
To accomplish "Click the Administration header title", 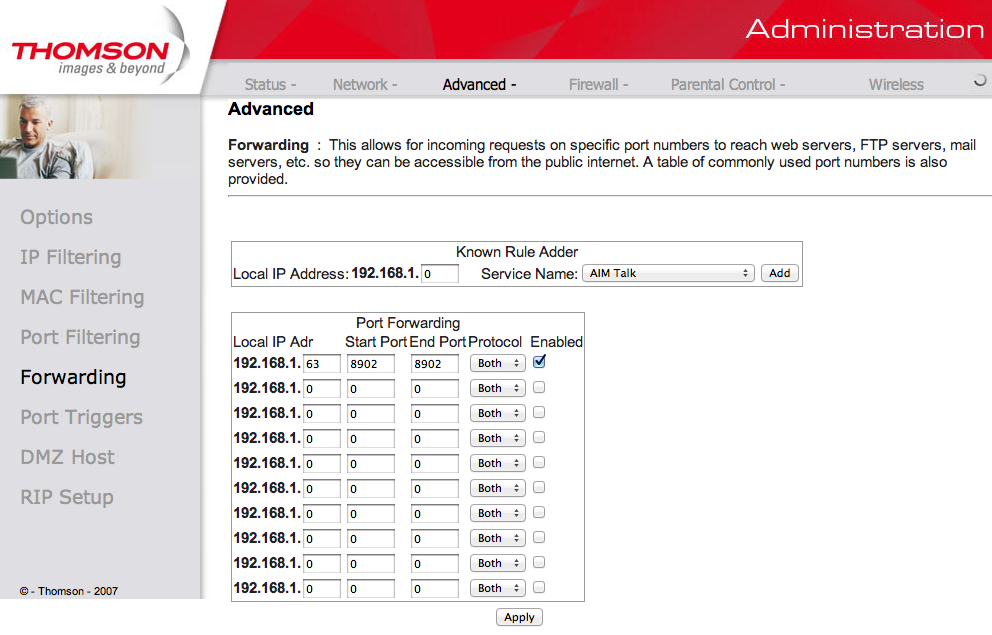I will coord(865,29).
